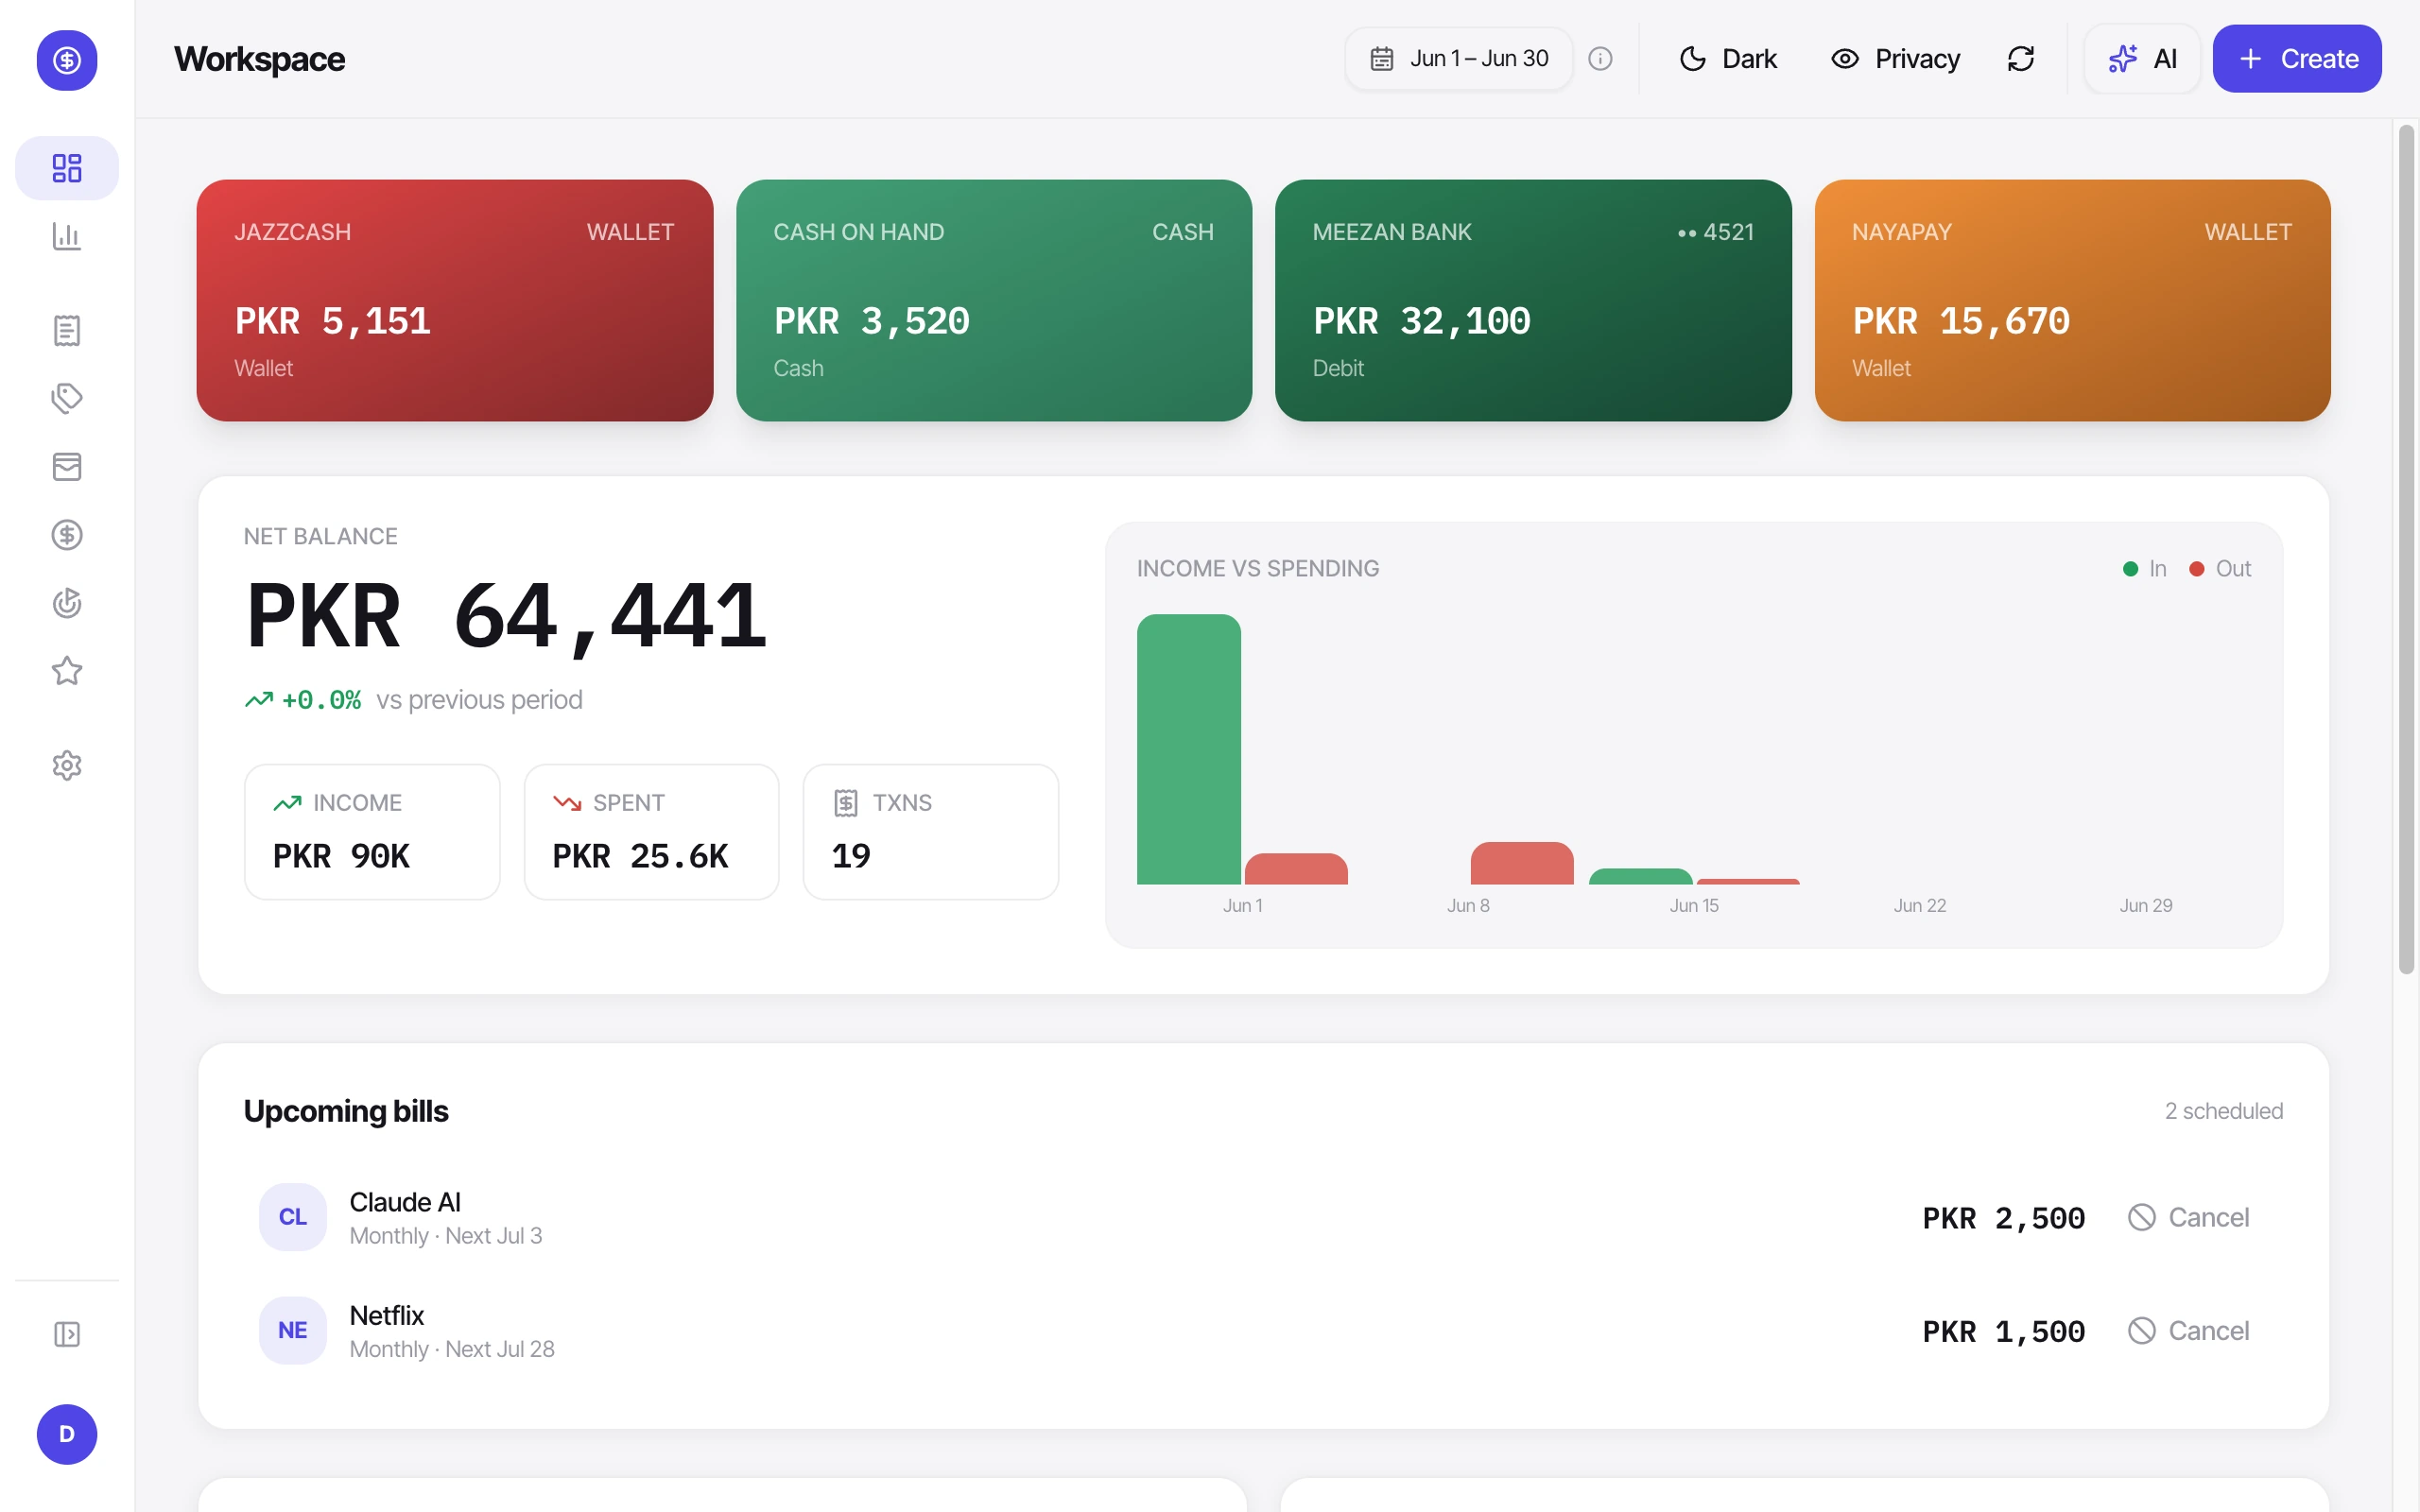The height and width of the screenshot is (1512, 2420).
Task: Open the star favorites sidebar icon
Action: tap(67, 671)
